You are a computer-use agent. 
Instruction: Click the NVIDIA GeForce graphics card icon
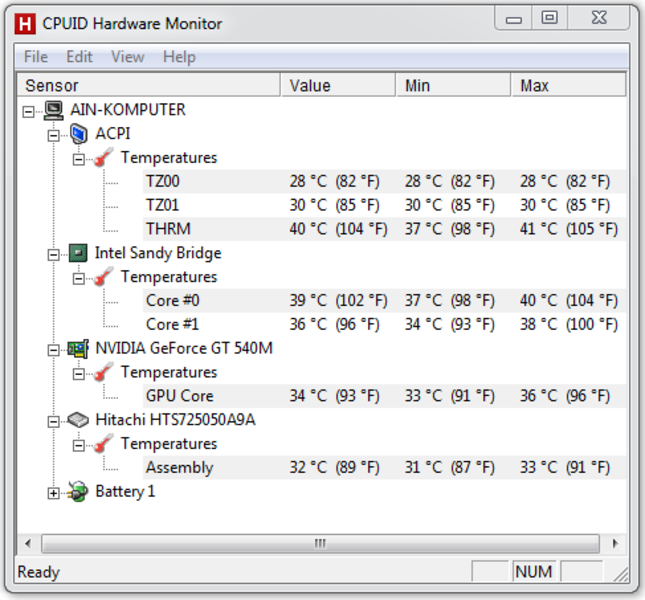(x=79, y=349)
